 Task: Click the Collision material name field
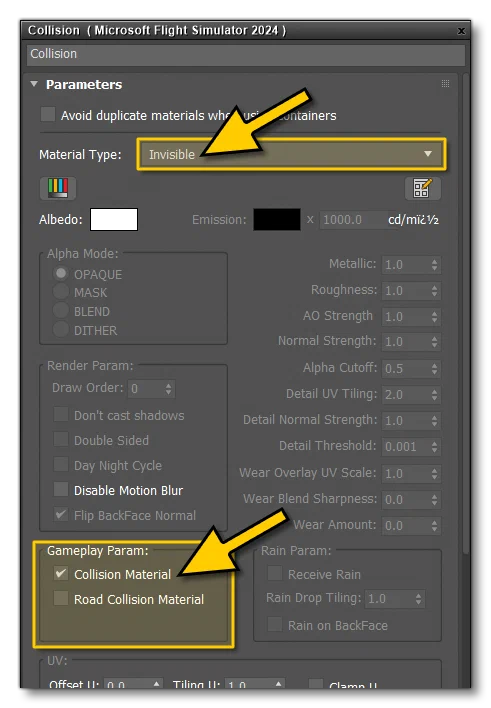pyautogui.click(x=246, y=54)
